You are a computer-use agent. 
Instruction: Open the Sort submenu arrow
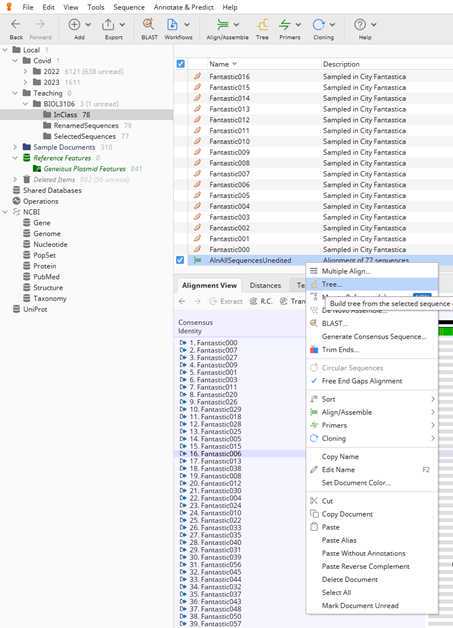tap(433, 399)
